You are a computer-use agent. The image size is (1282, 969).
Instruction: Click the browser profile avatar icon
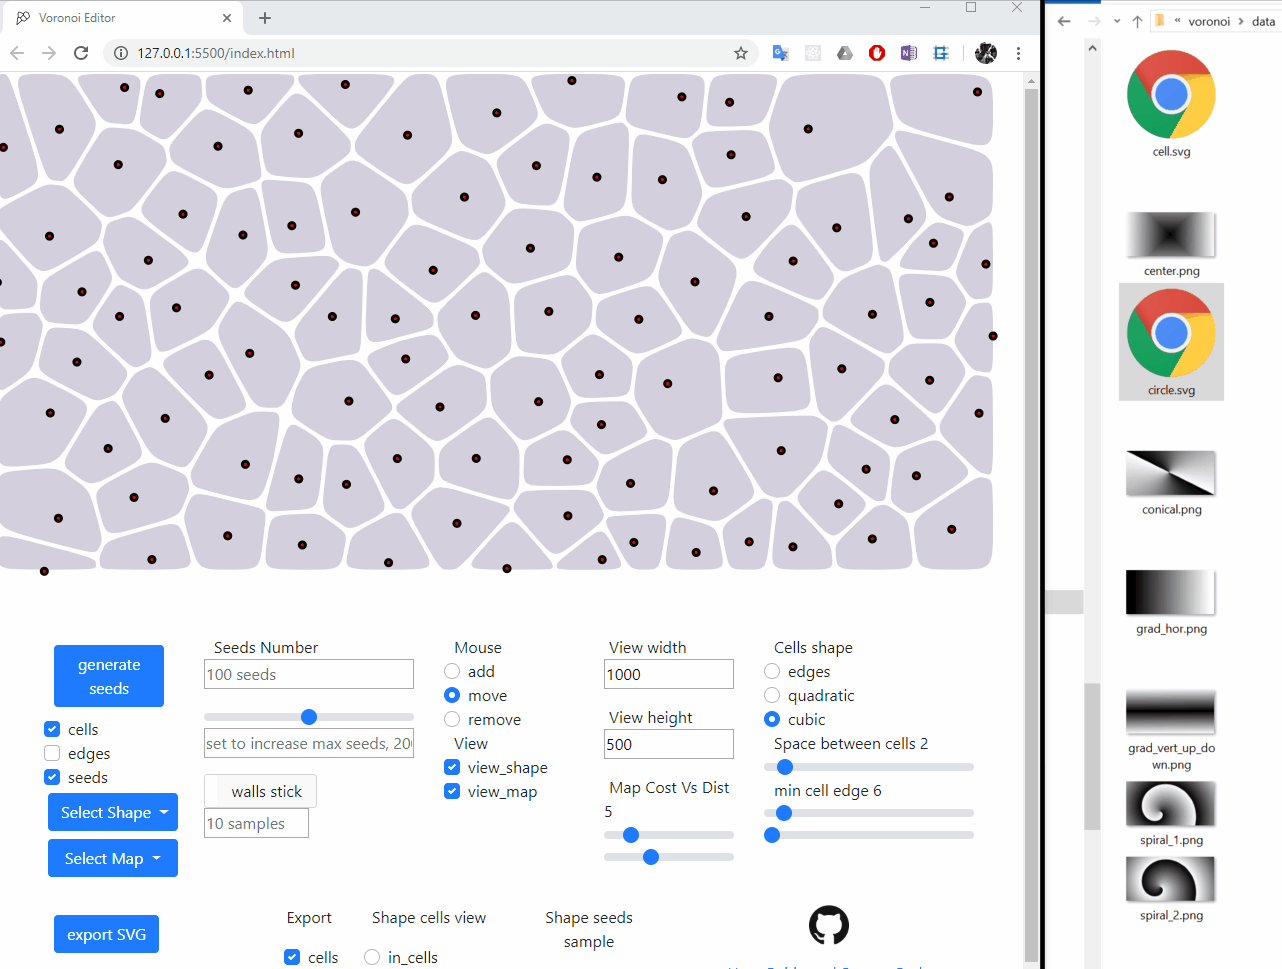click(986, 53)
